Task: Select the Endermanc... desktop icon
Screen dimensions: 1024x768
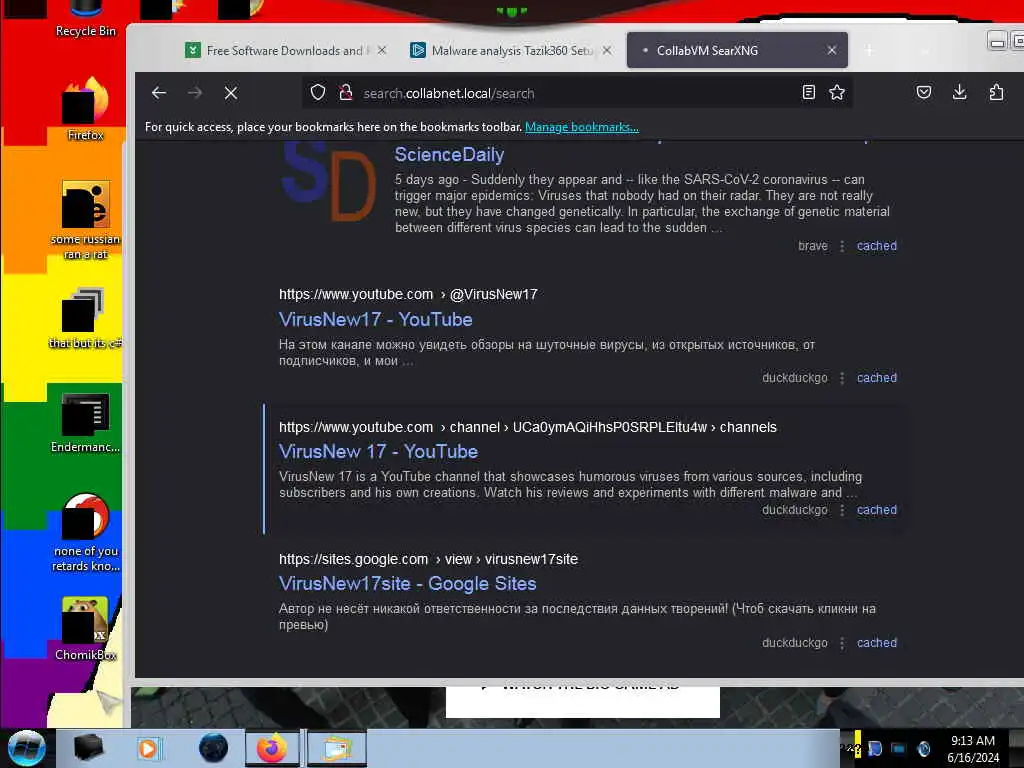Action: [x=86, y=423]
